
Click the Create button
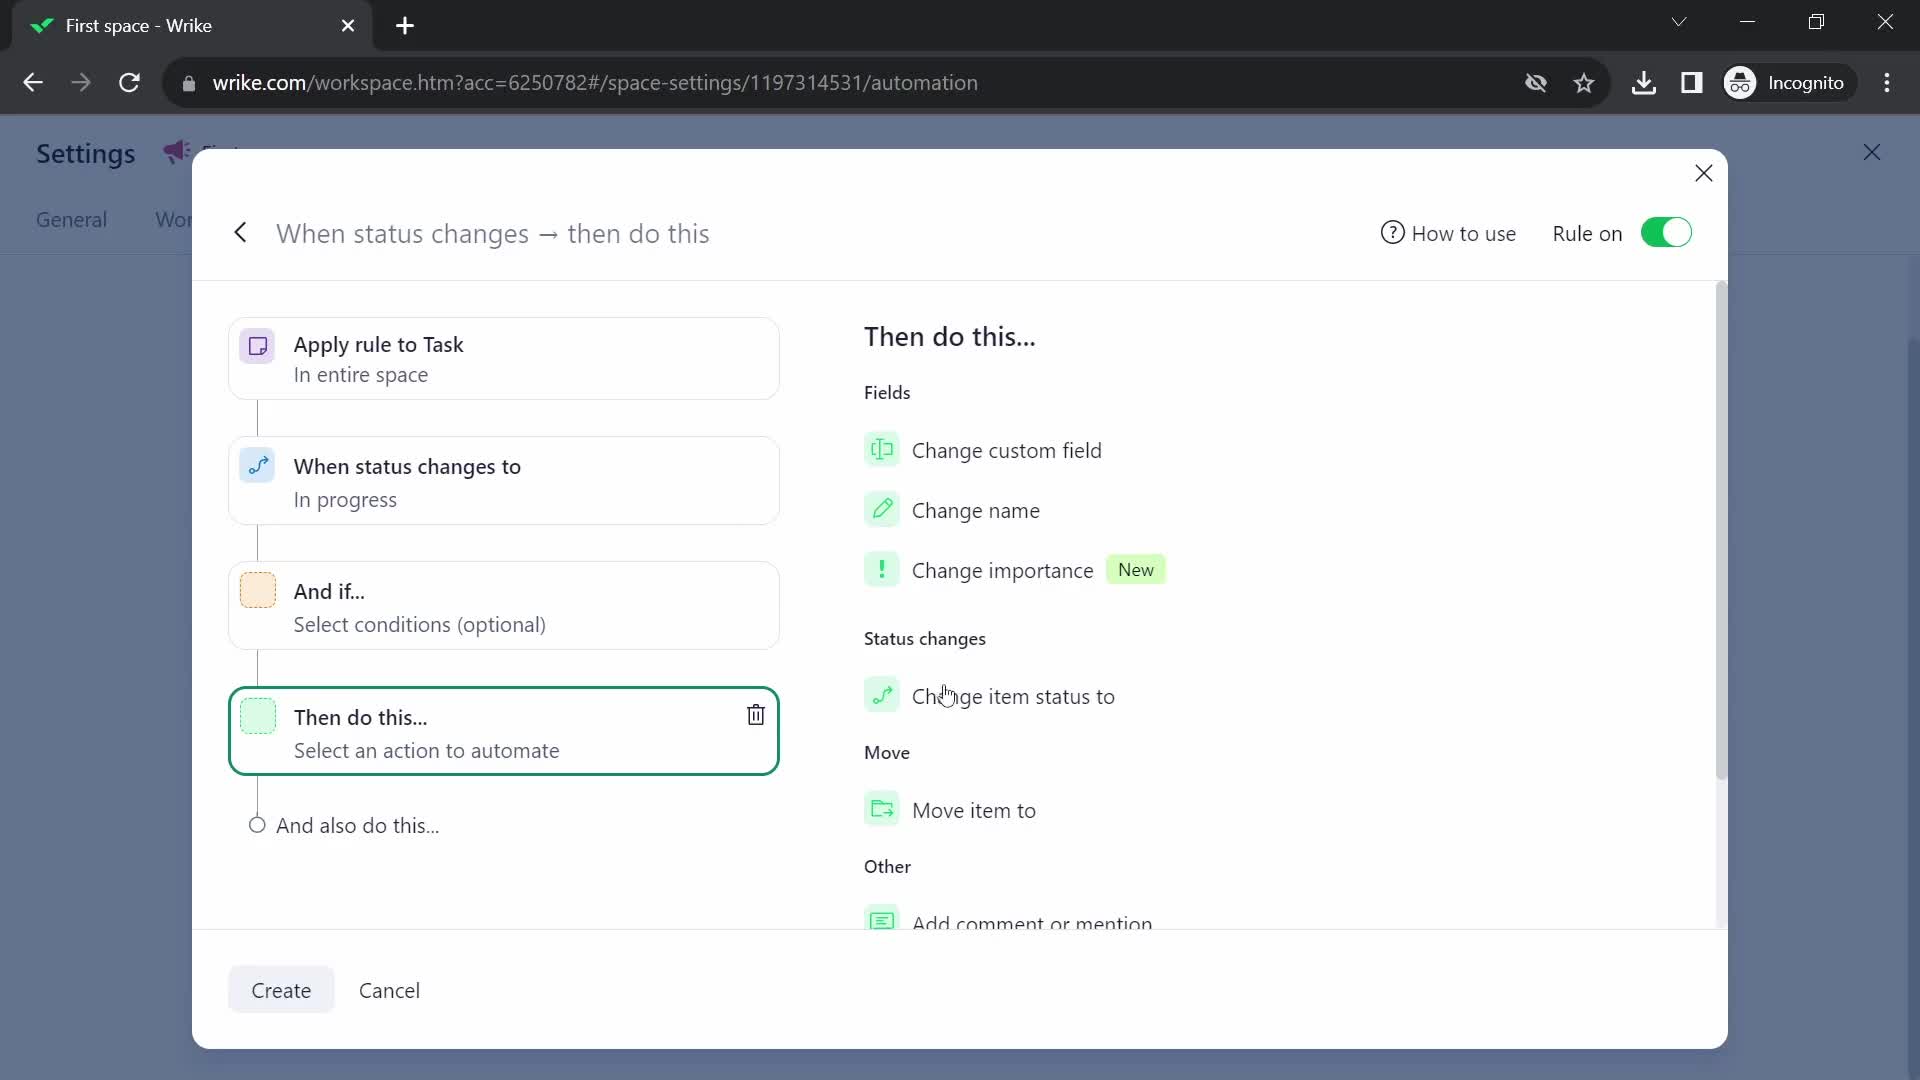(281, 990)
